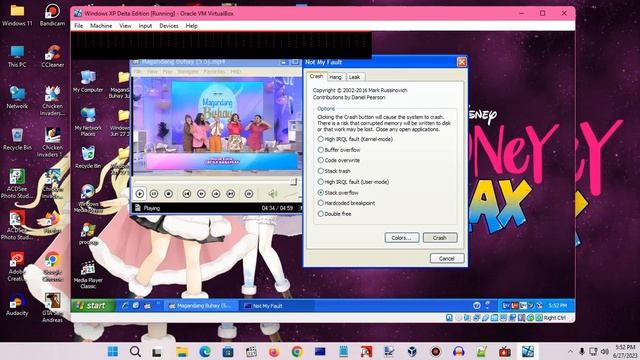Open the CCleaner desktop shortcut
640x360 pixels.
[53, 56]
